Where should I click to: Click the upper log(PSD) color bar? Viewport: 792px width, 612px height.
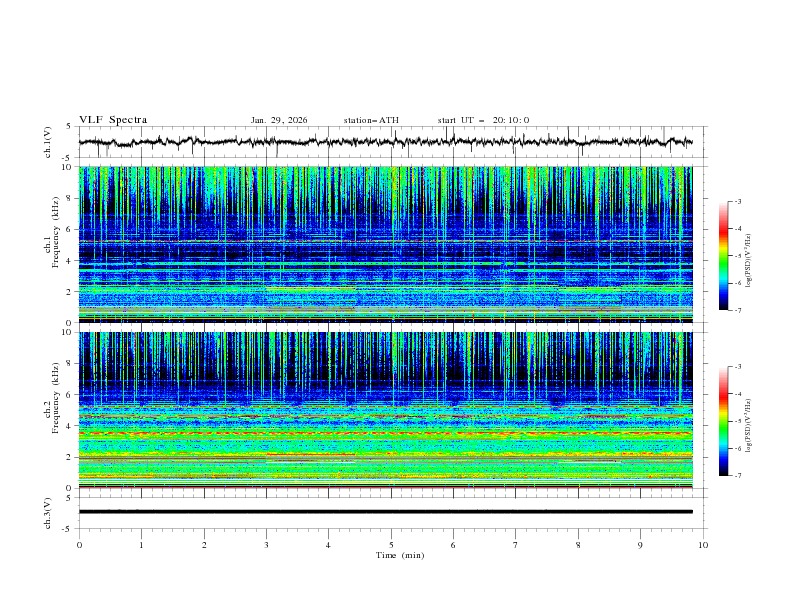tap(723, 255)
